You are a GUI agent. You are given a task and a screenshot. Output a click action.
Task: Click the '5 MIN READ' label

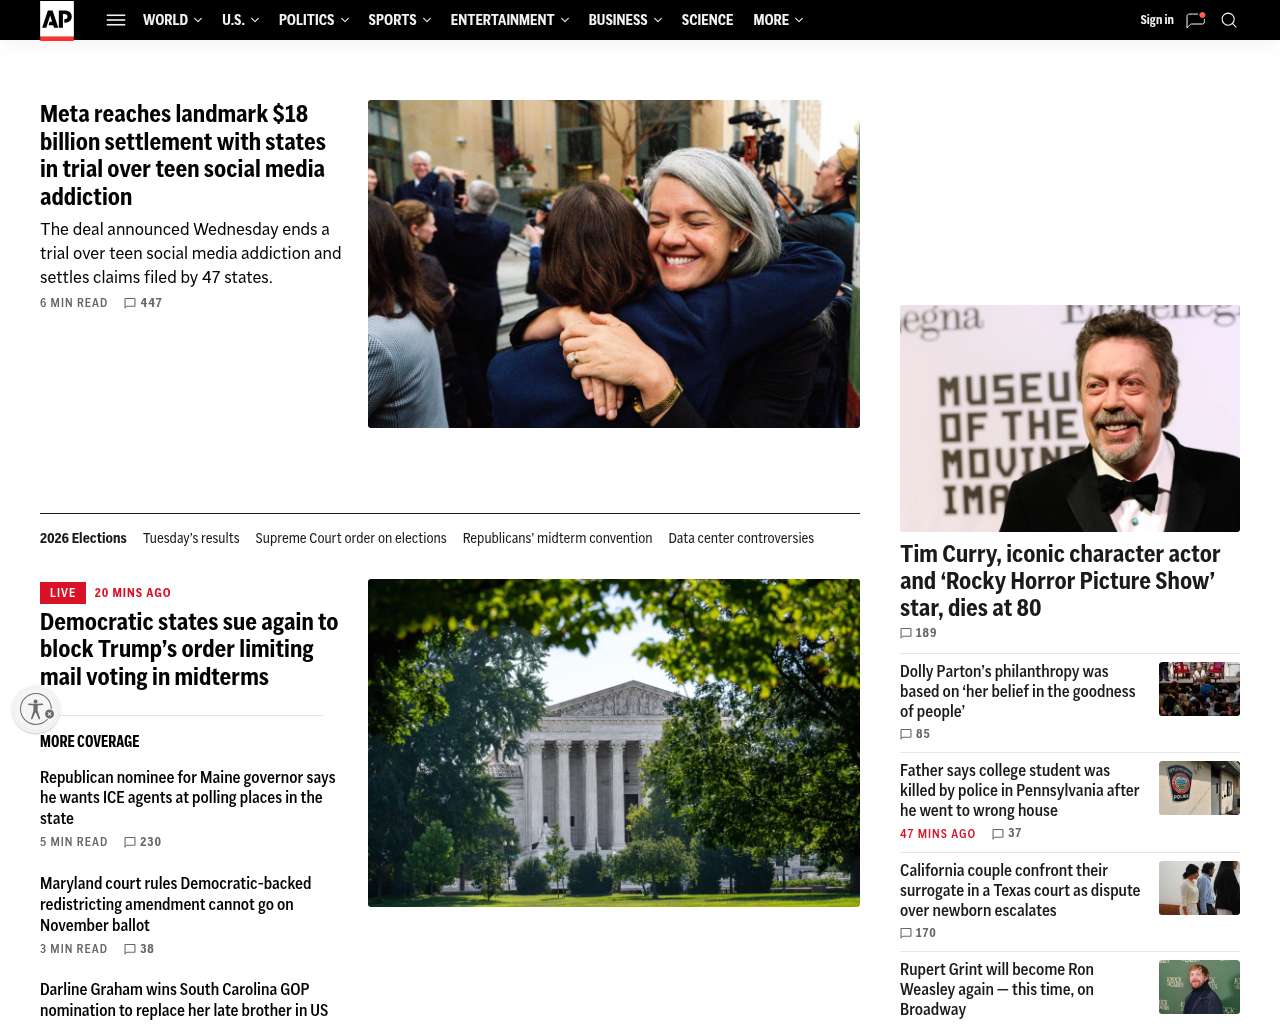click(74, 842)
